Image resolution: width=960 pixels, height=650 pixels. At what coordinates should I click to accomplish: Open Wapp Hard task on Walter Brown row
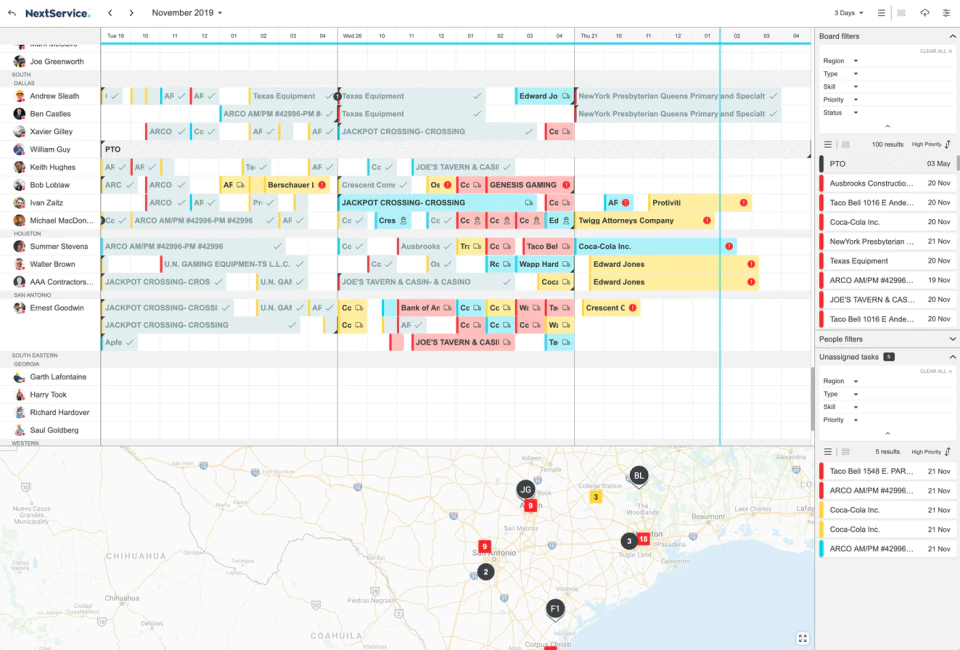pos(544,264)
